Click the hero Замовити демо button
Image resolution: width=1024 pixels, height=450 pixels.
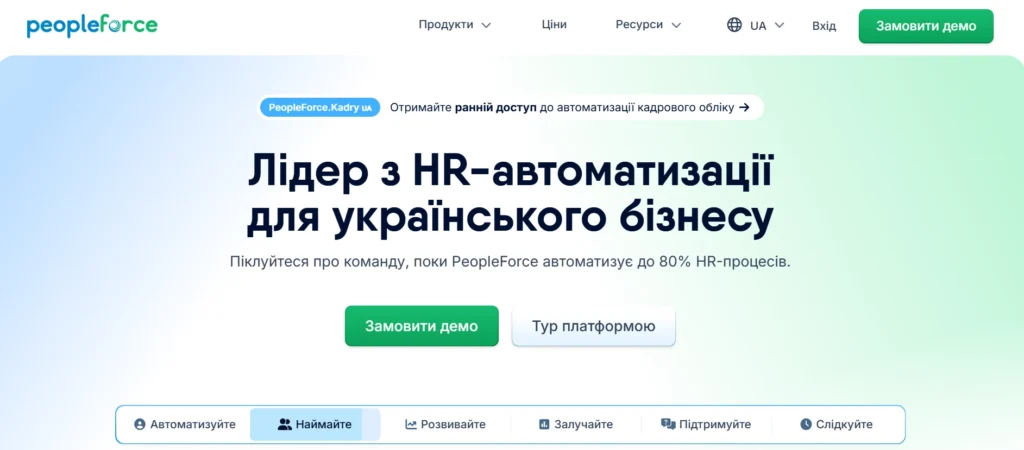pos(422,326)
